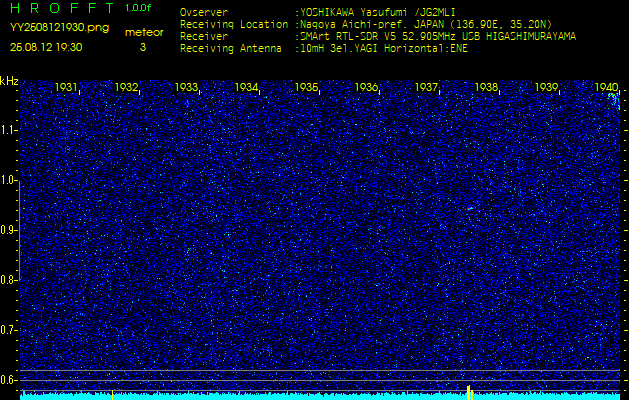Image resolution: width=629 pixels, height=400 pixels.
Task: Select the meteor count value 3
Action: [x=143, y=47]
